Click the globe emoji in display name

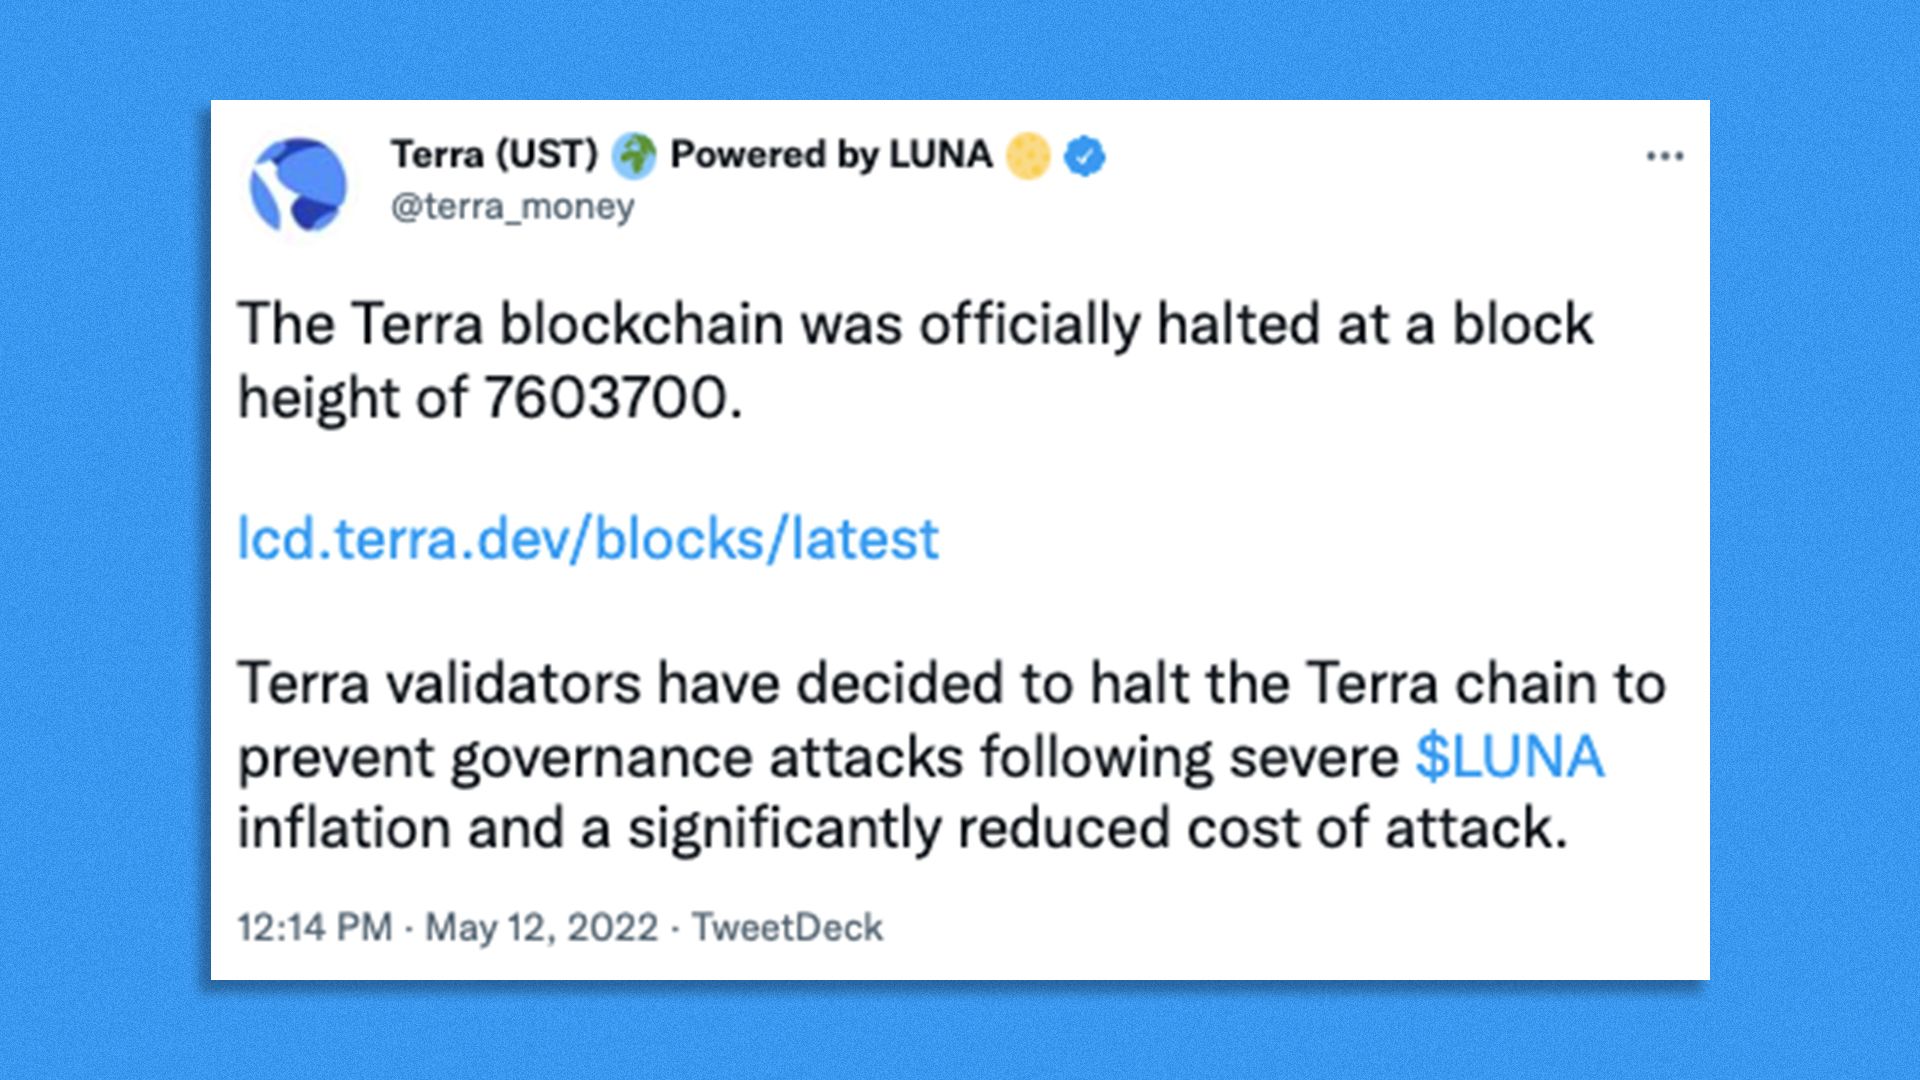(x=634, y=156)
